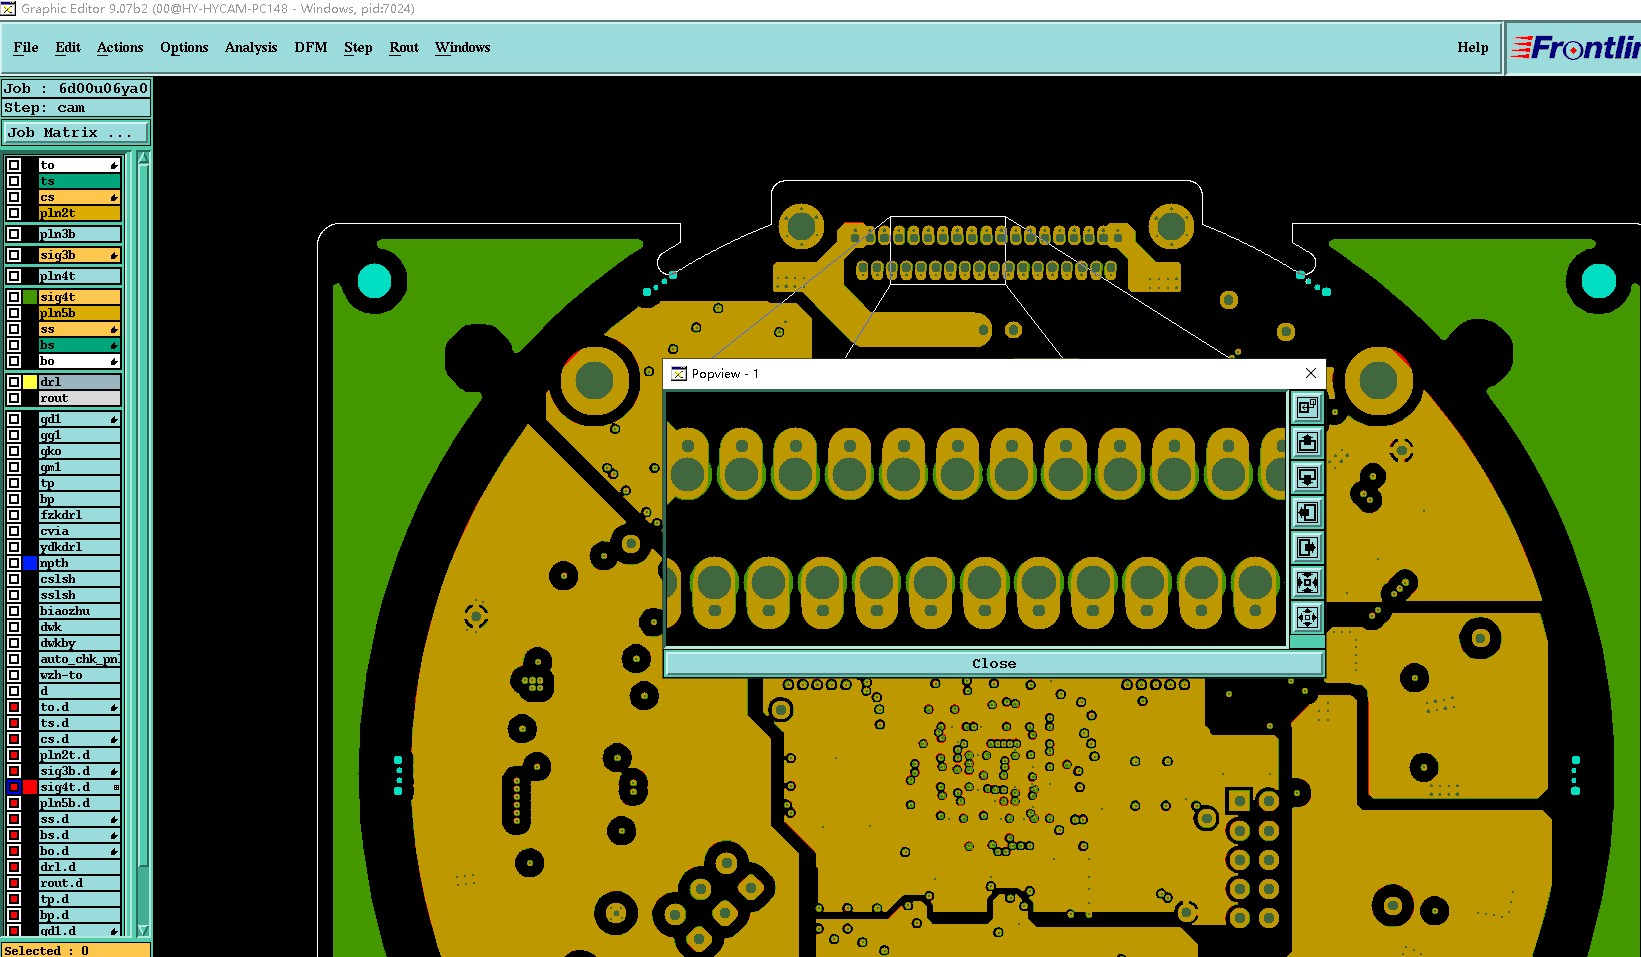The image size is (1641, 957).
Task: Open the Step menu
Action: [358, 47]
